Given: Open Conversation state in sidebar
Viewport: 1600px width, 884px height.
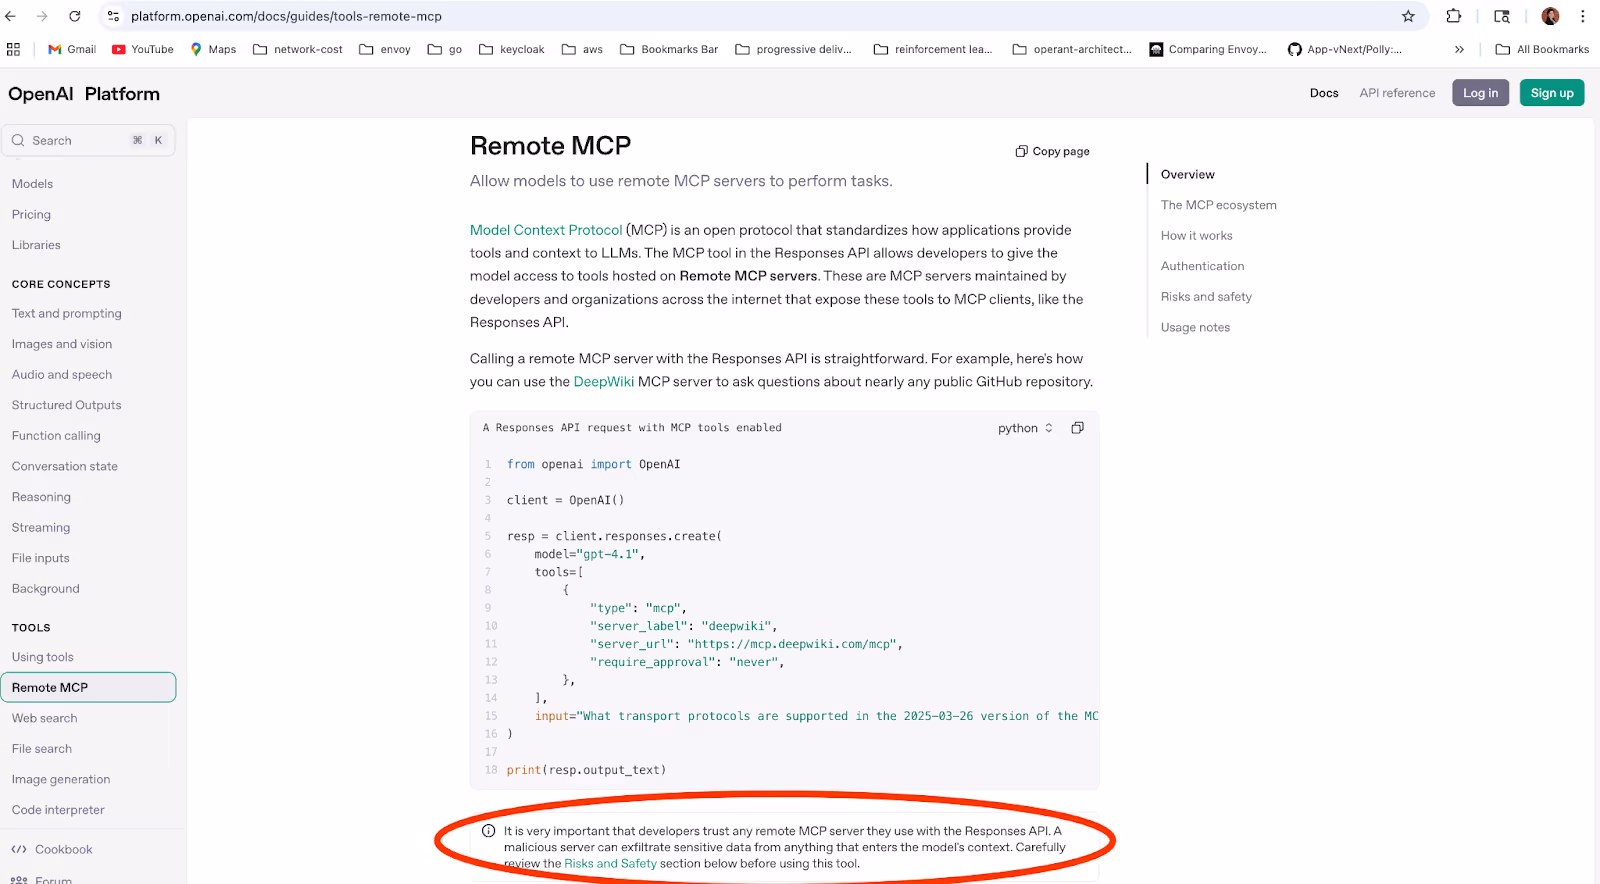Looking at the screenshot, I should [64, 467].
